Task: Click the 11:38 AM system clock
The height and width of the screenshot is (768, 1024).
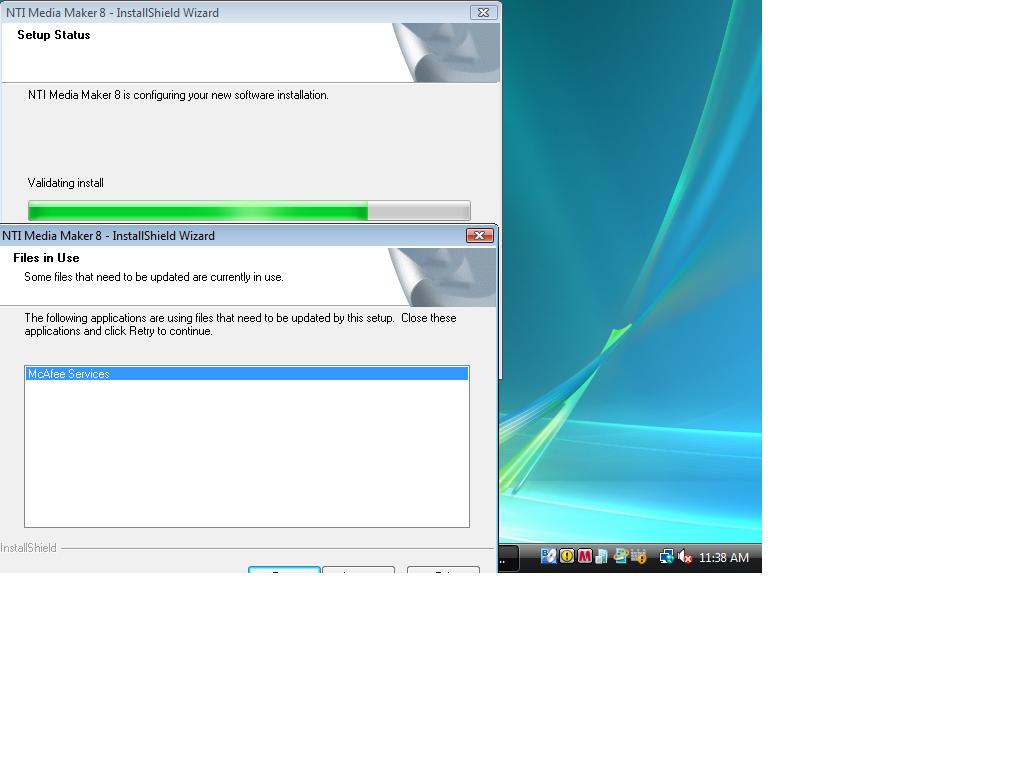Action: [x=724, y=558]
